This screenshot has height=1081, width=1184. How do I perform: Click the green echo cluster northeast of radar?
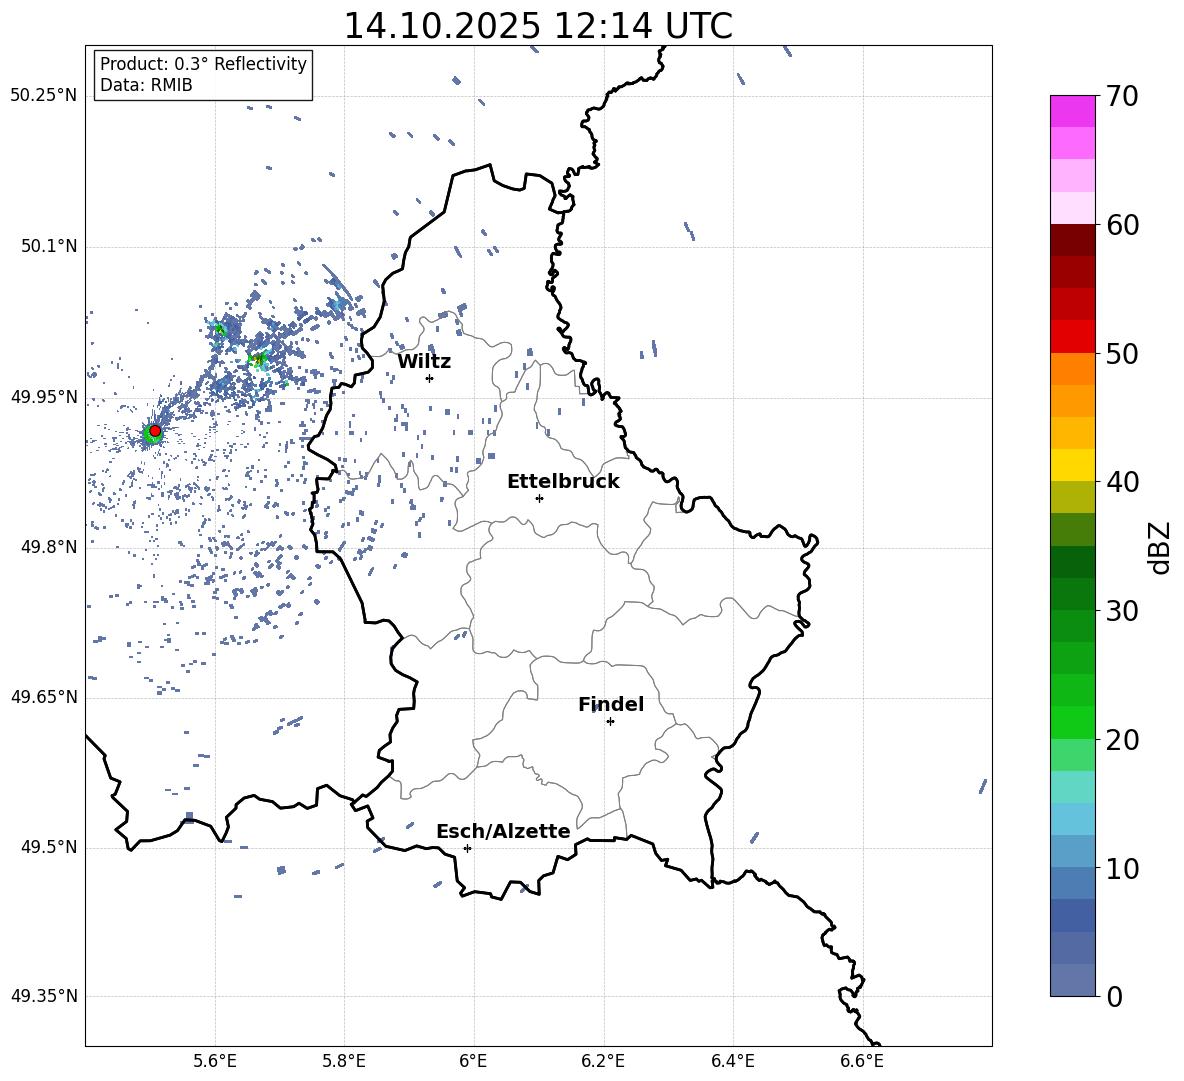pyautogui.click(x=259, y=359)
